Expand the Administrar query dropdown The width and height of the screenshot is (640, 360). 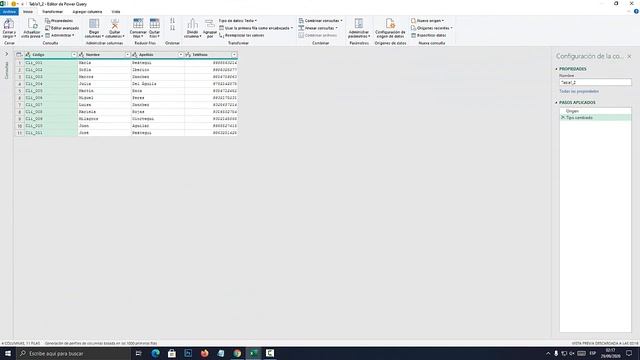[x=60, y=35]
